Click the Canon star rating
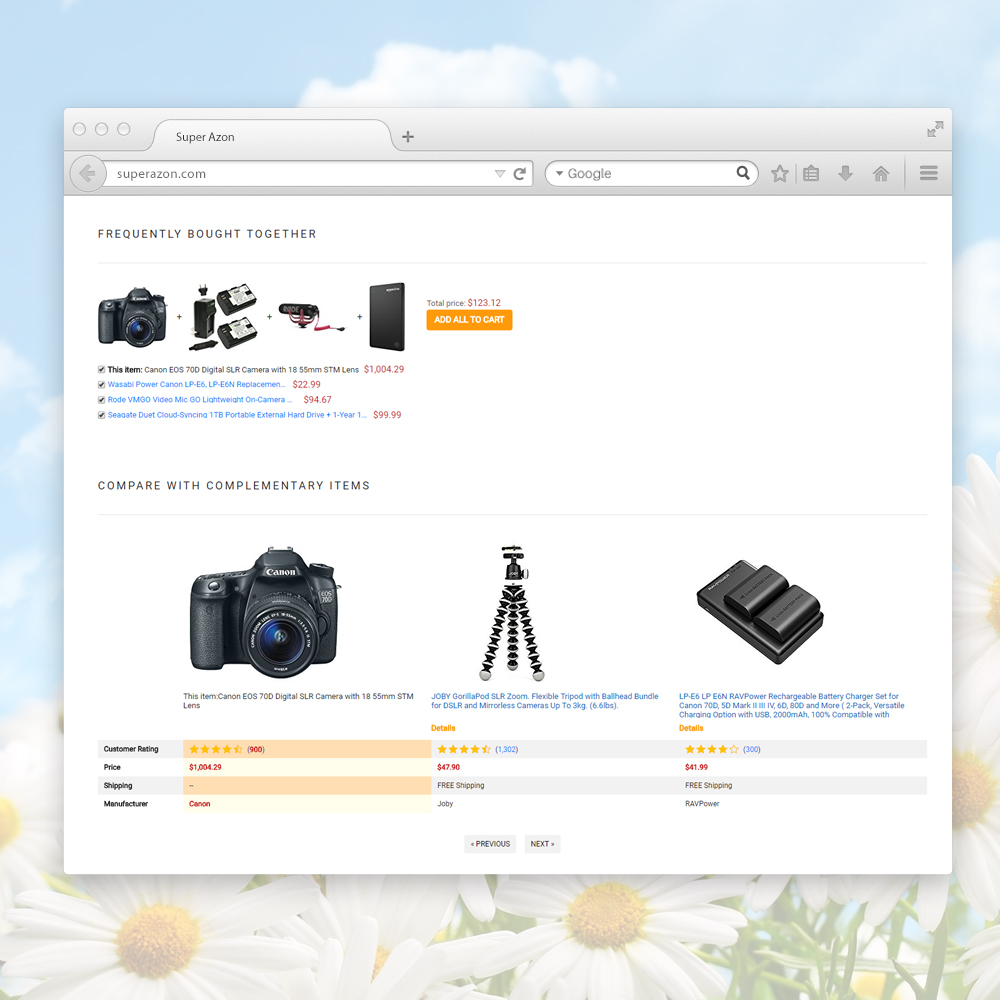The width and height of the screenshot is (1000, 1000). (216, 749)
